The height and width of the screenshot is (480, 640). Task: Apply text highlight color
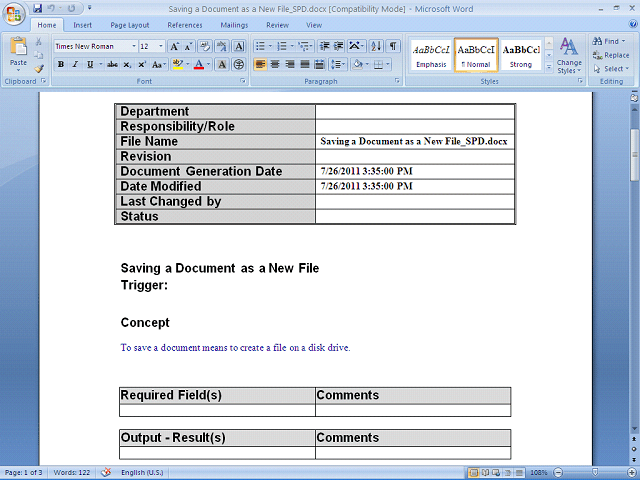pos(178,64)
